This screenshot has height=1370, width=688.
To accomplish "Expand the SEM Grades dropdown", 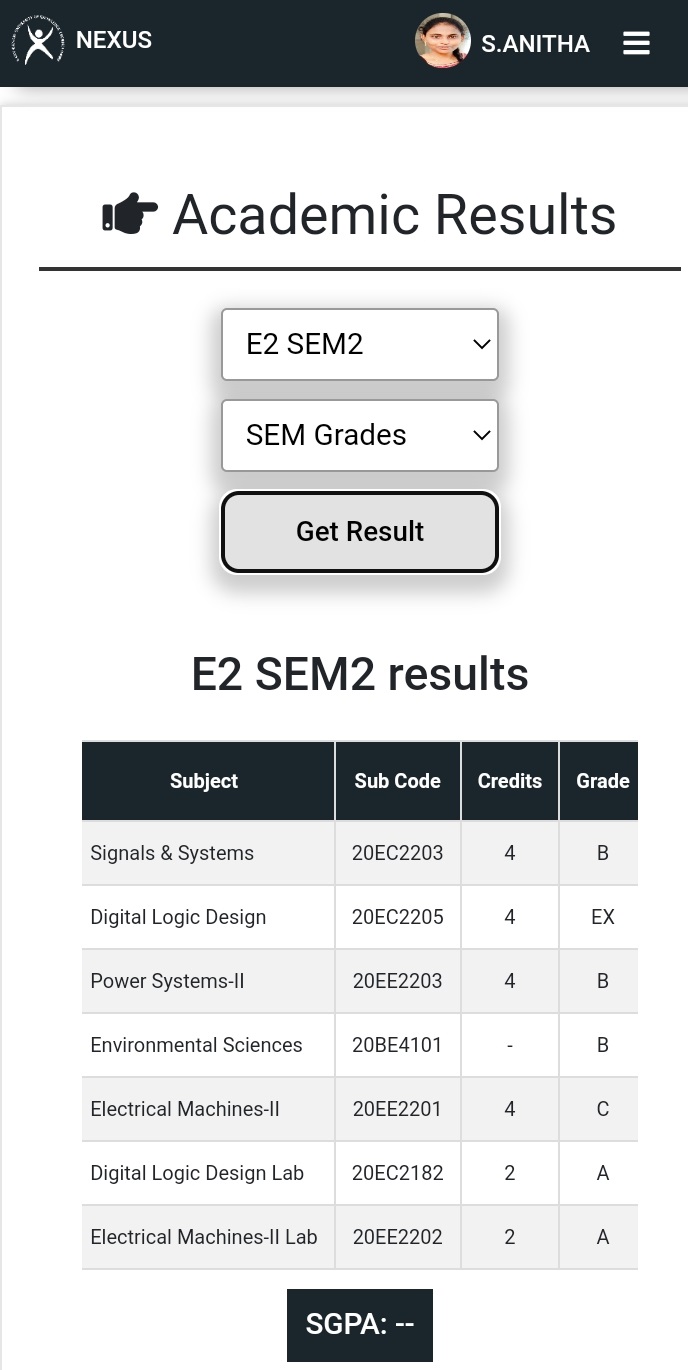I will (x=360, y=435).
